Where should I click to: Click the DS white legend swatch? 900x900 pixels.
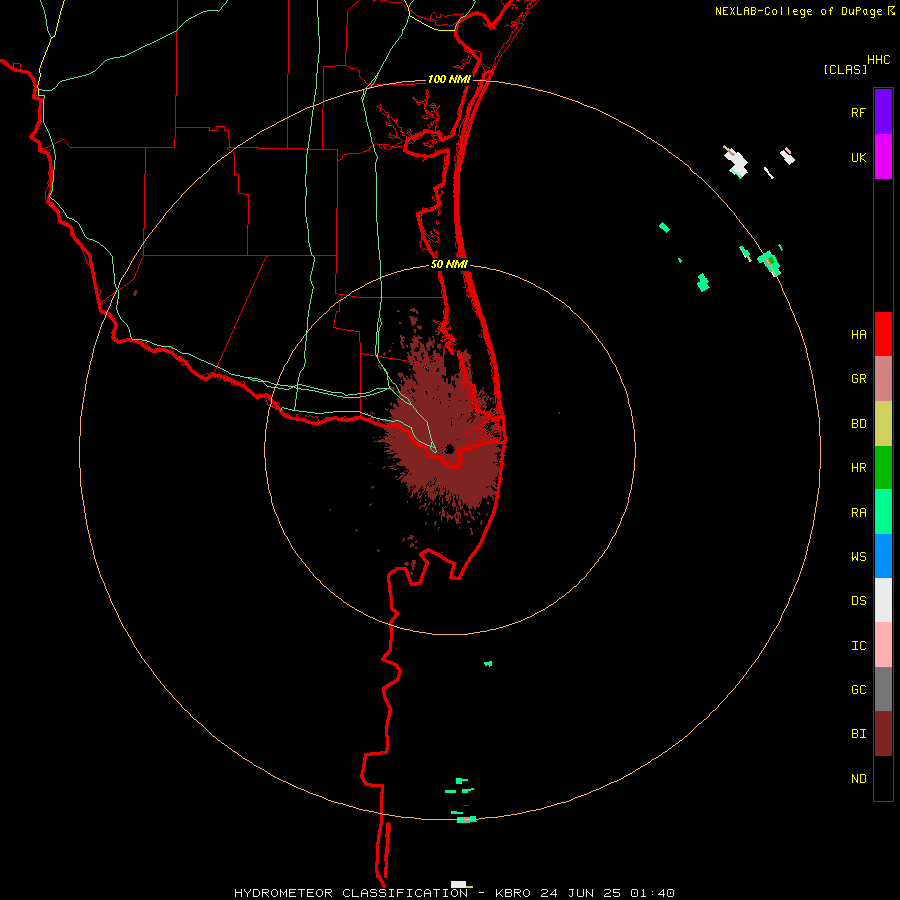(883, 600)
